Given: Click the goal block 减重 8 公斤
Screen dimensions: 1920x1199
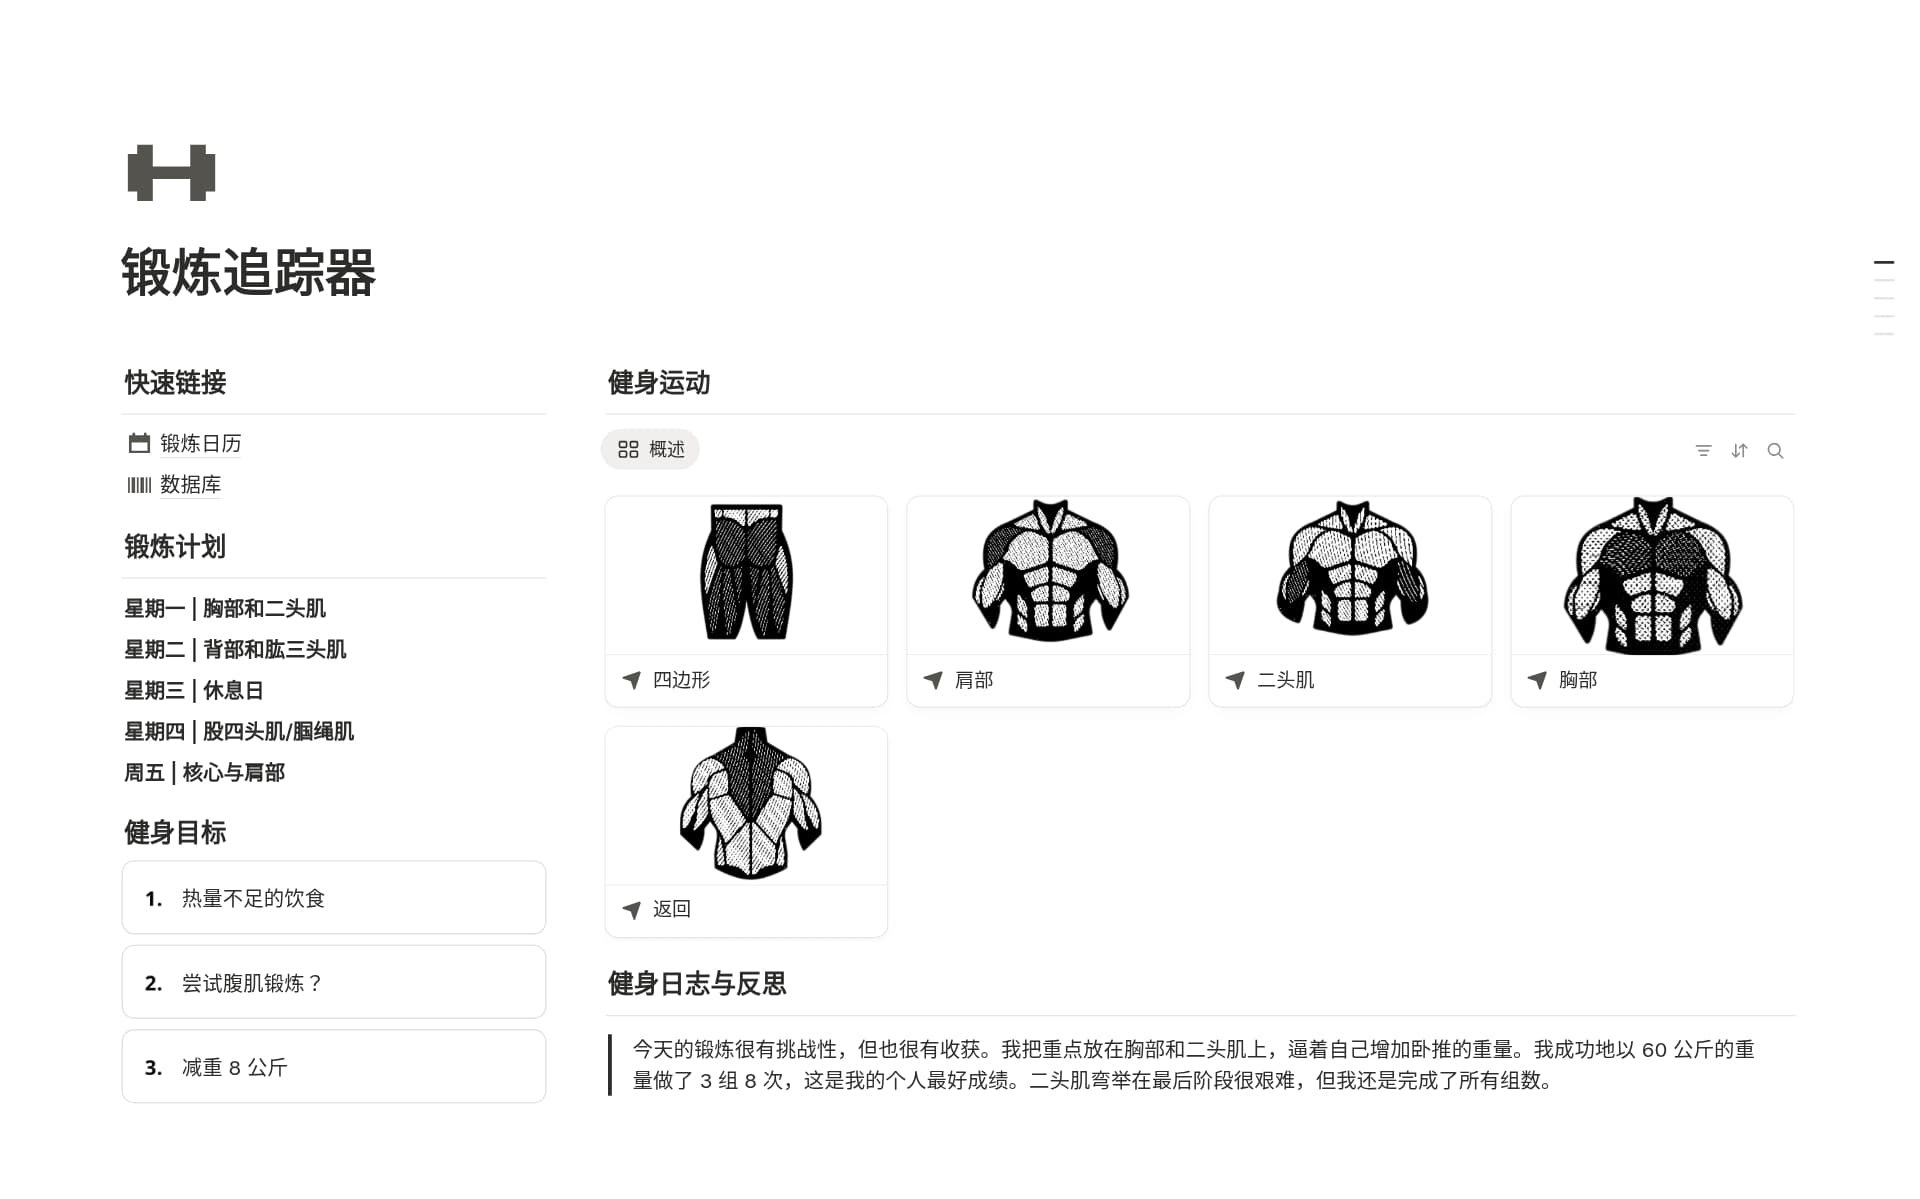Looking at the screenshot, I should [334, 1067].
